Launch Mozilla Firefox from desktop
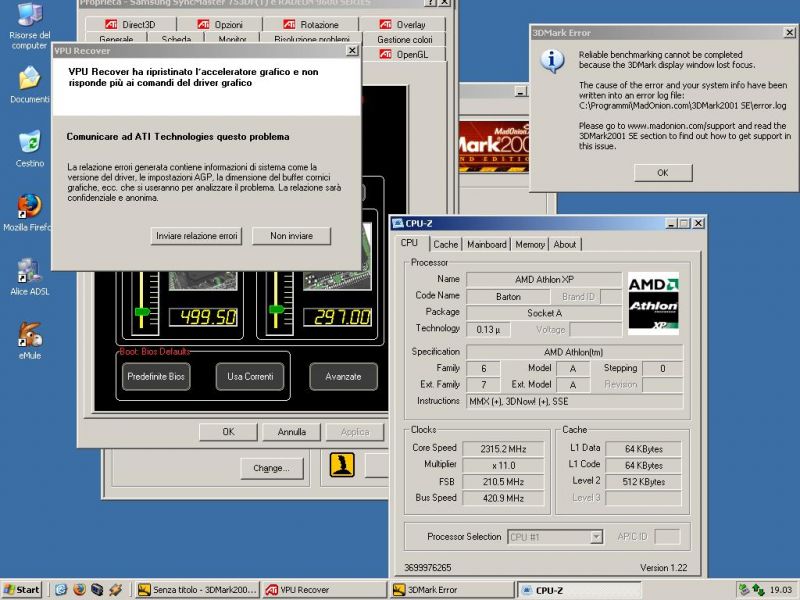The width and height of the screenshot is (800, 600). tap(29, 206)
